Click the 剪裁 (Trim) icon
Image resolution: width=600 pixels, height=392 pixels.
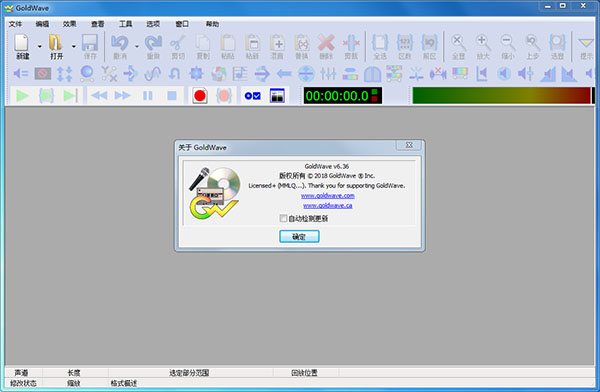[351, 43]
